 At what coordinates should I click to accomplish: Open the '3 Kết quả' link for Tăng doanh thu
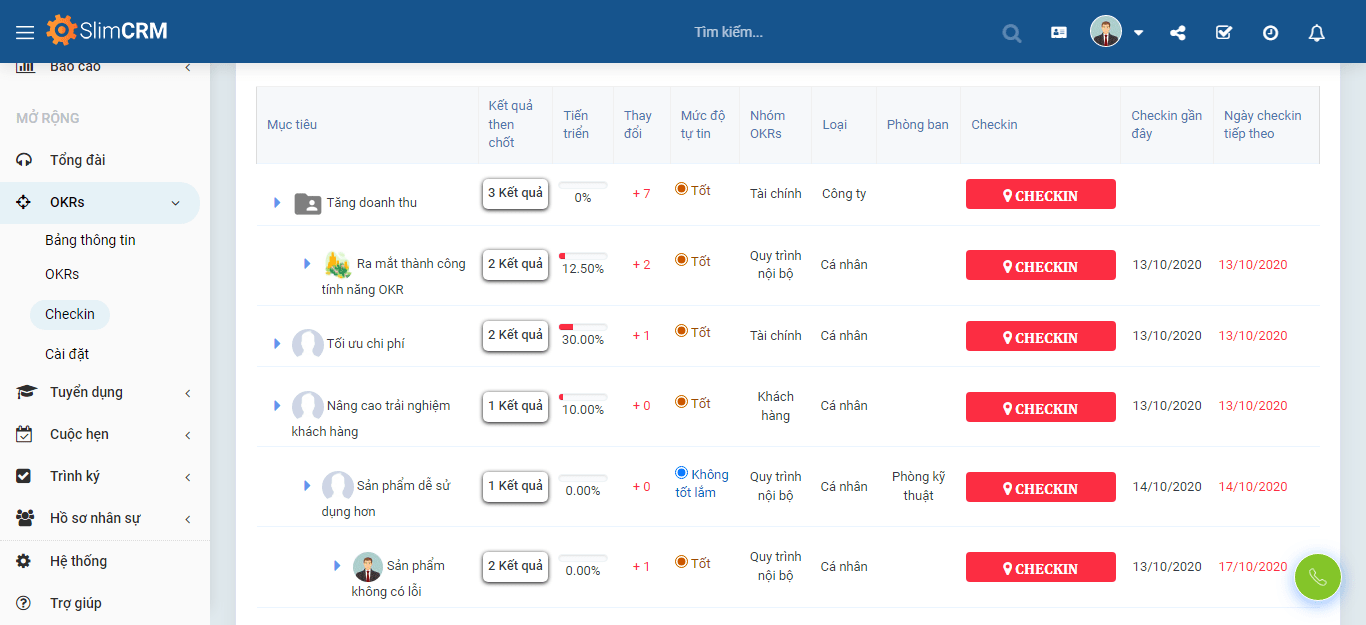pos(515,193)
